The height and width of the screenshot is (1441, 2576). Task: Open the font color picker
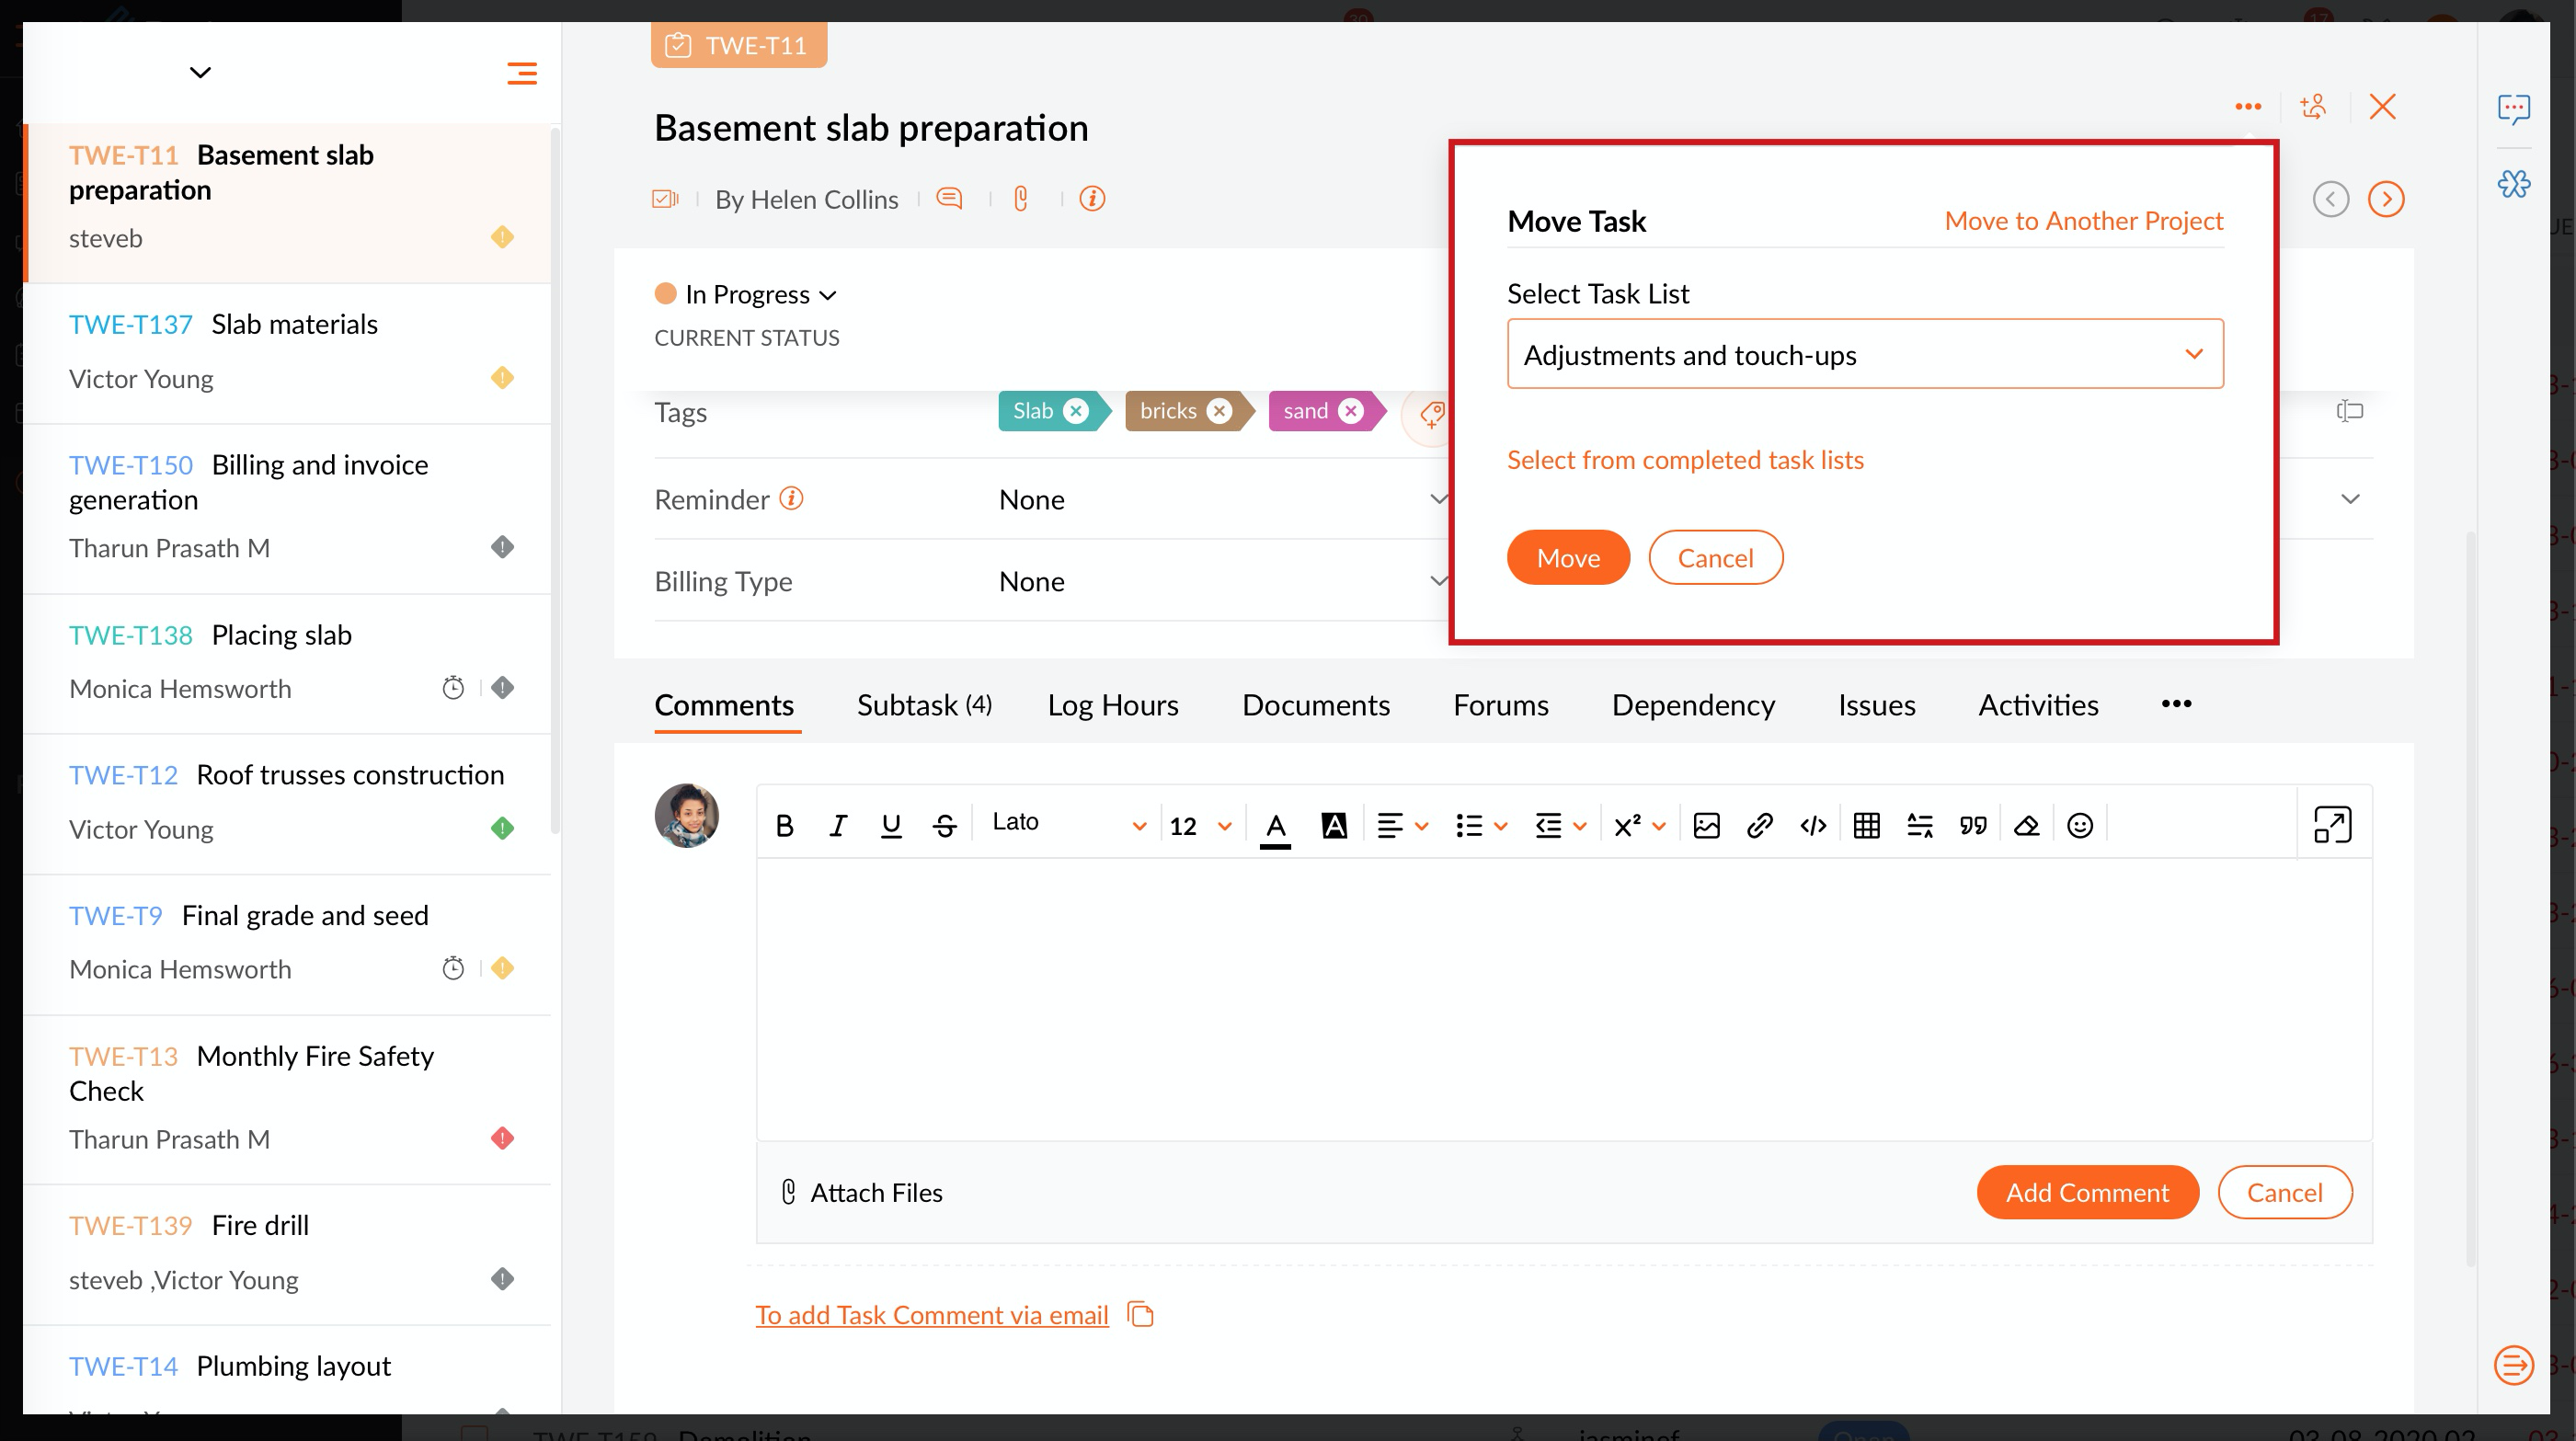[x=1275, y=826]
